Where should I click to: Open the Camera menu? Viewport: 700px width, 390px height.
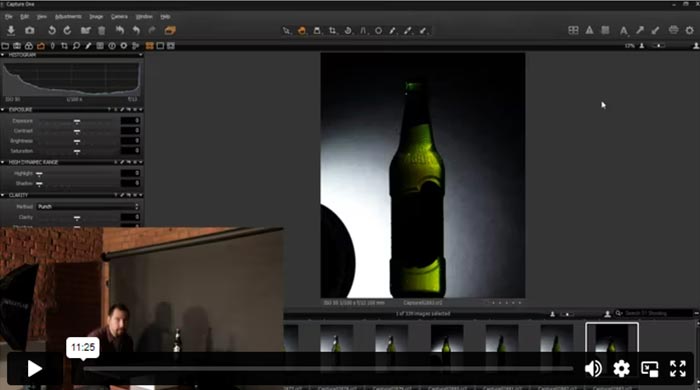(119, 17)
